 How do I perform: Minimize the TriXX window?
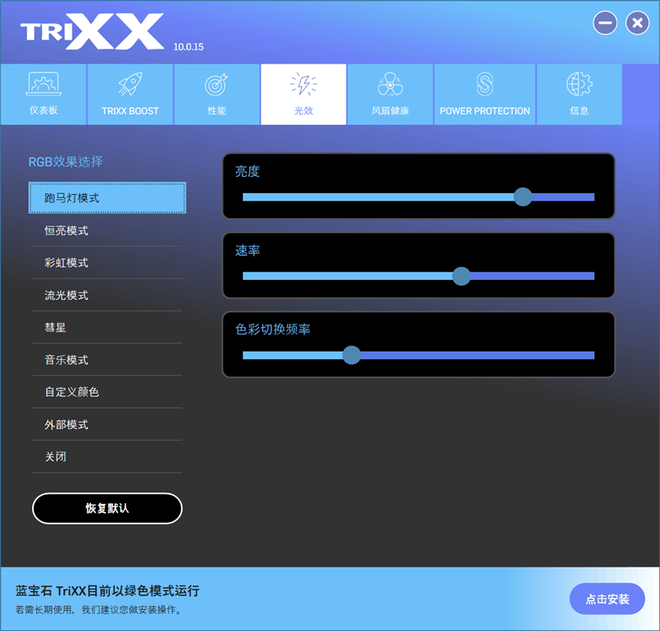[x=605, y=23]
